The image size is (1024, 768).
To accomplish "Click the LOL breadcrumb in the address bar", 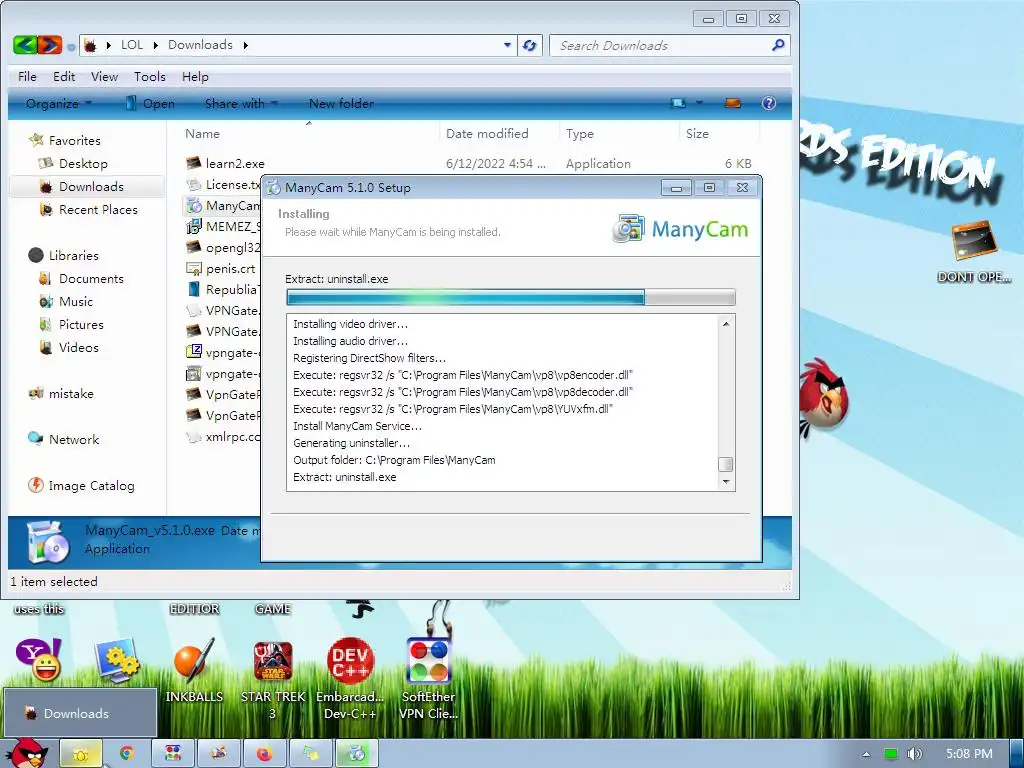I will [131, 45].
